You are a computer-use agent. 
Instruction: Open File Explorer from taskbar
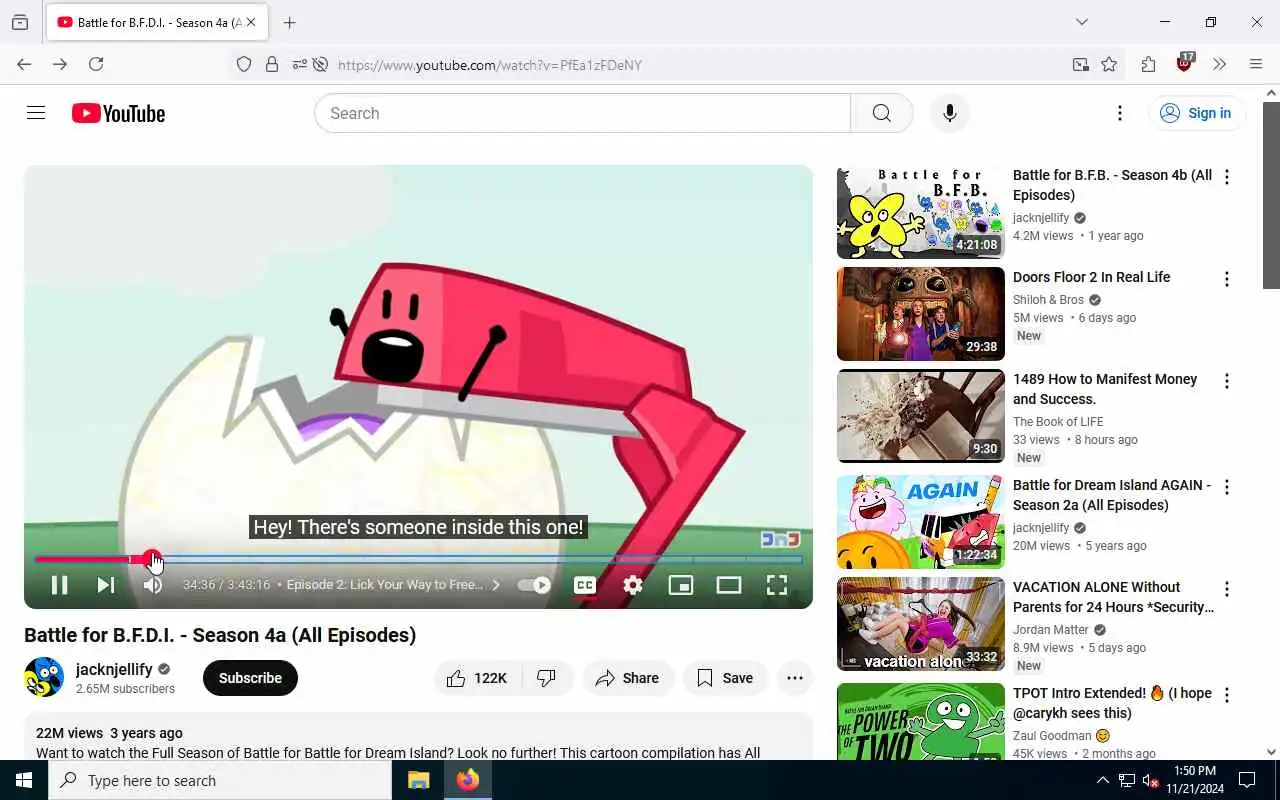[418, 780]
